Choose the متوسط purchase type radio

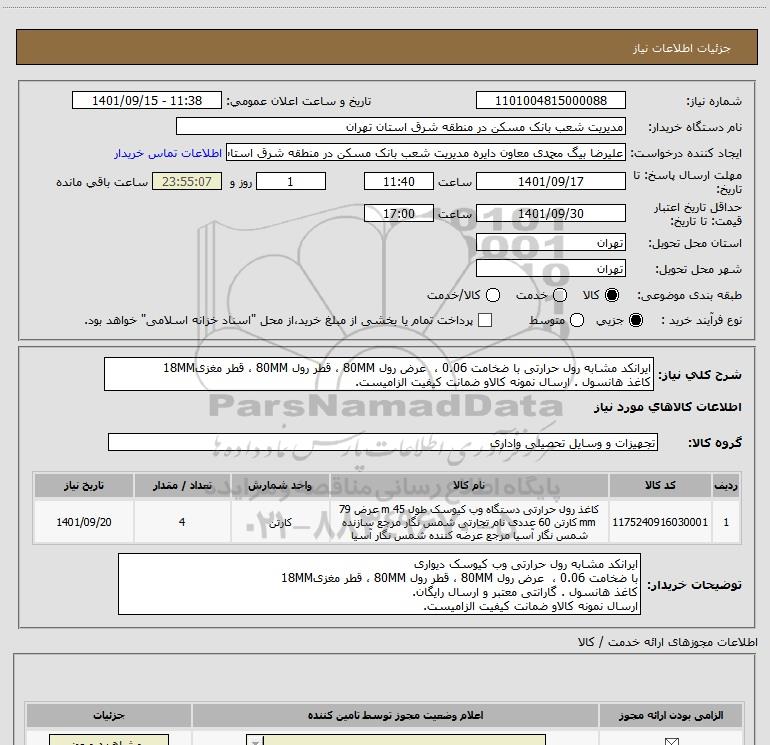[577, 320]
